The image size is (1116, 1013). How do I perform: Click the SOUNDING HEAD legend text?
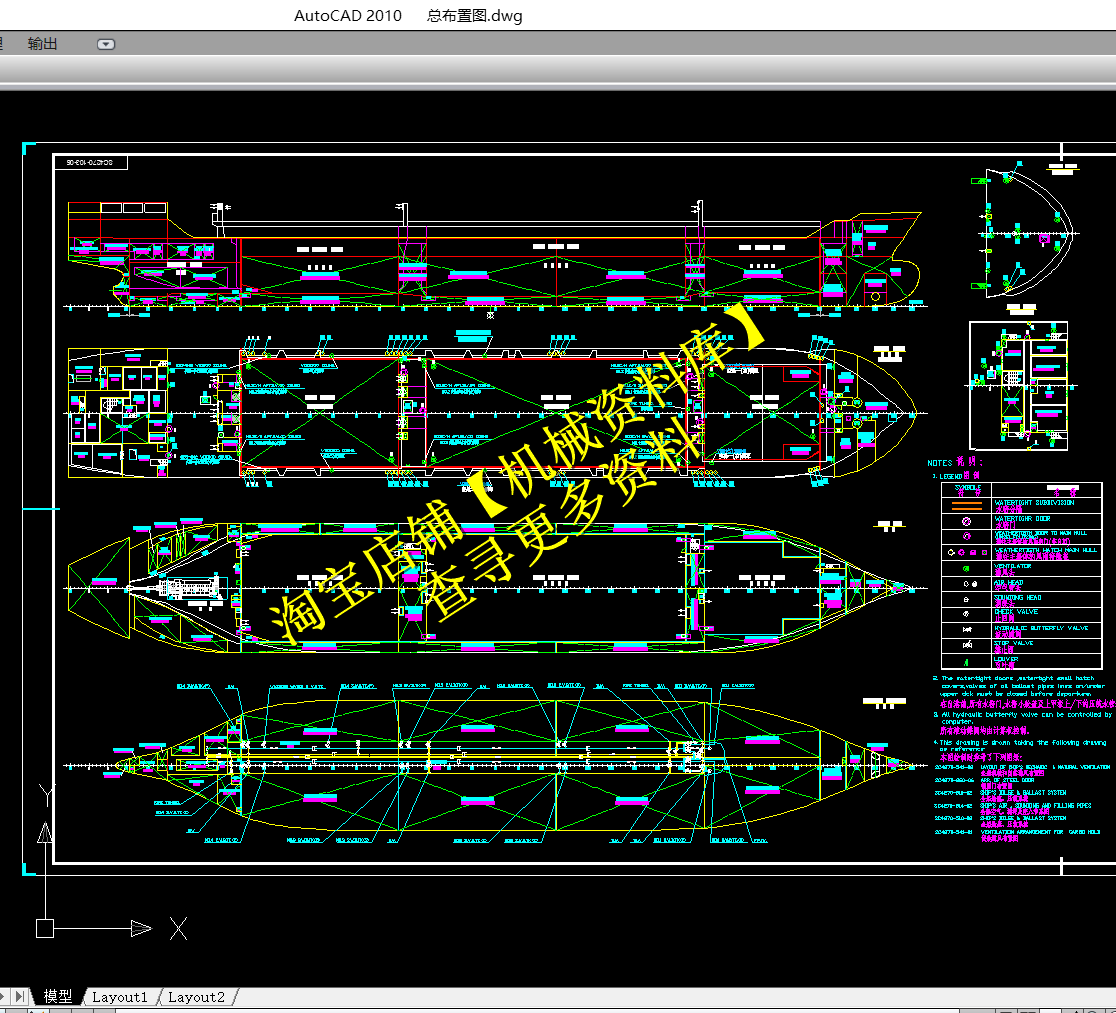tap(1018, 597)
